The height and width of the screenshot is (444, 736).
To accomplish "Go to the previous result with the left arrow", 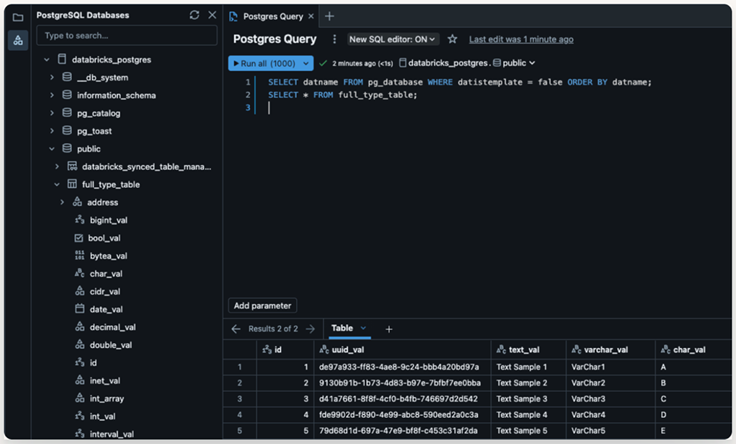I will click(236, 328).
